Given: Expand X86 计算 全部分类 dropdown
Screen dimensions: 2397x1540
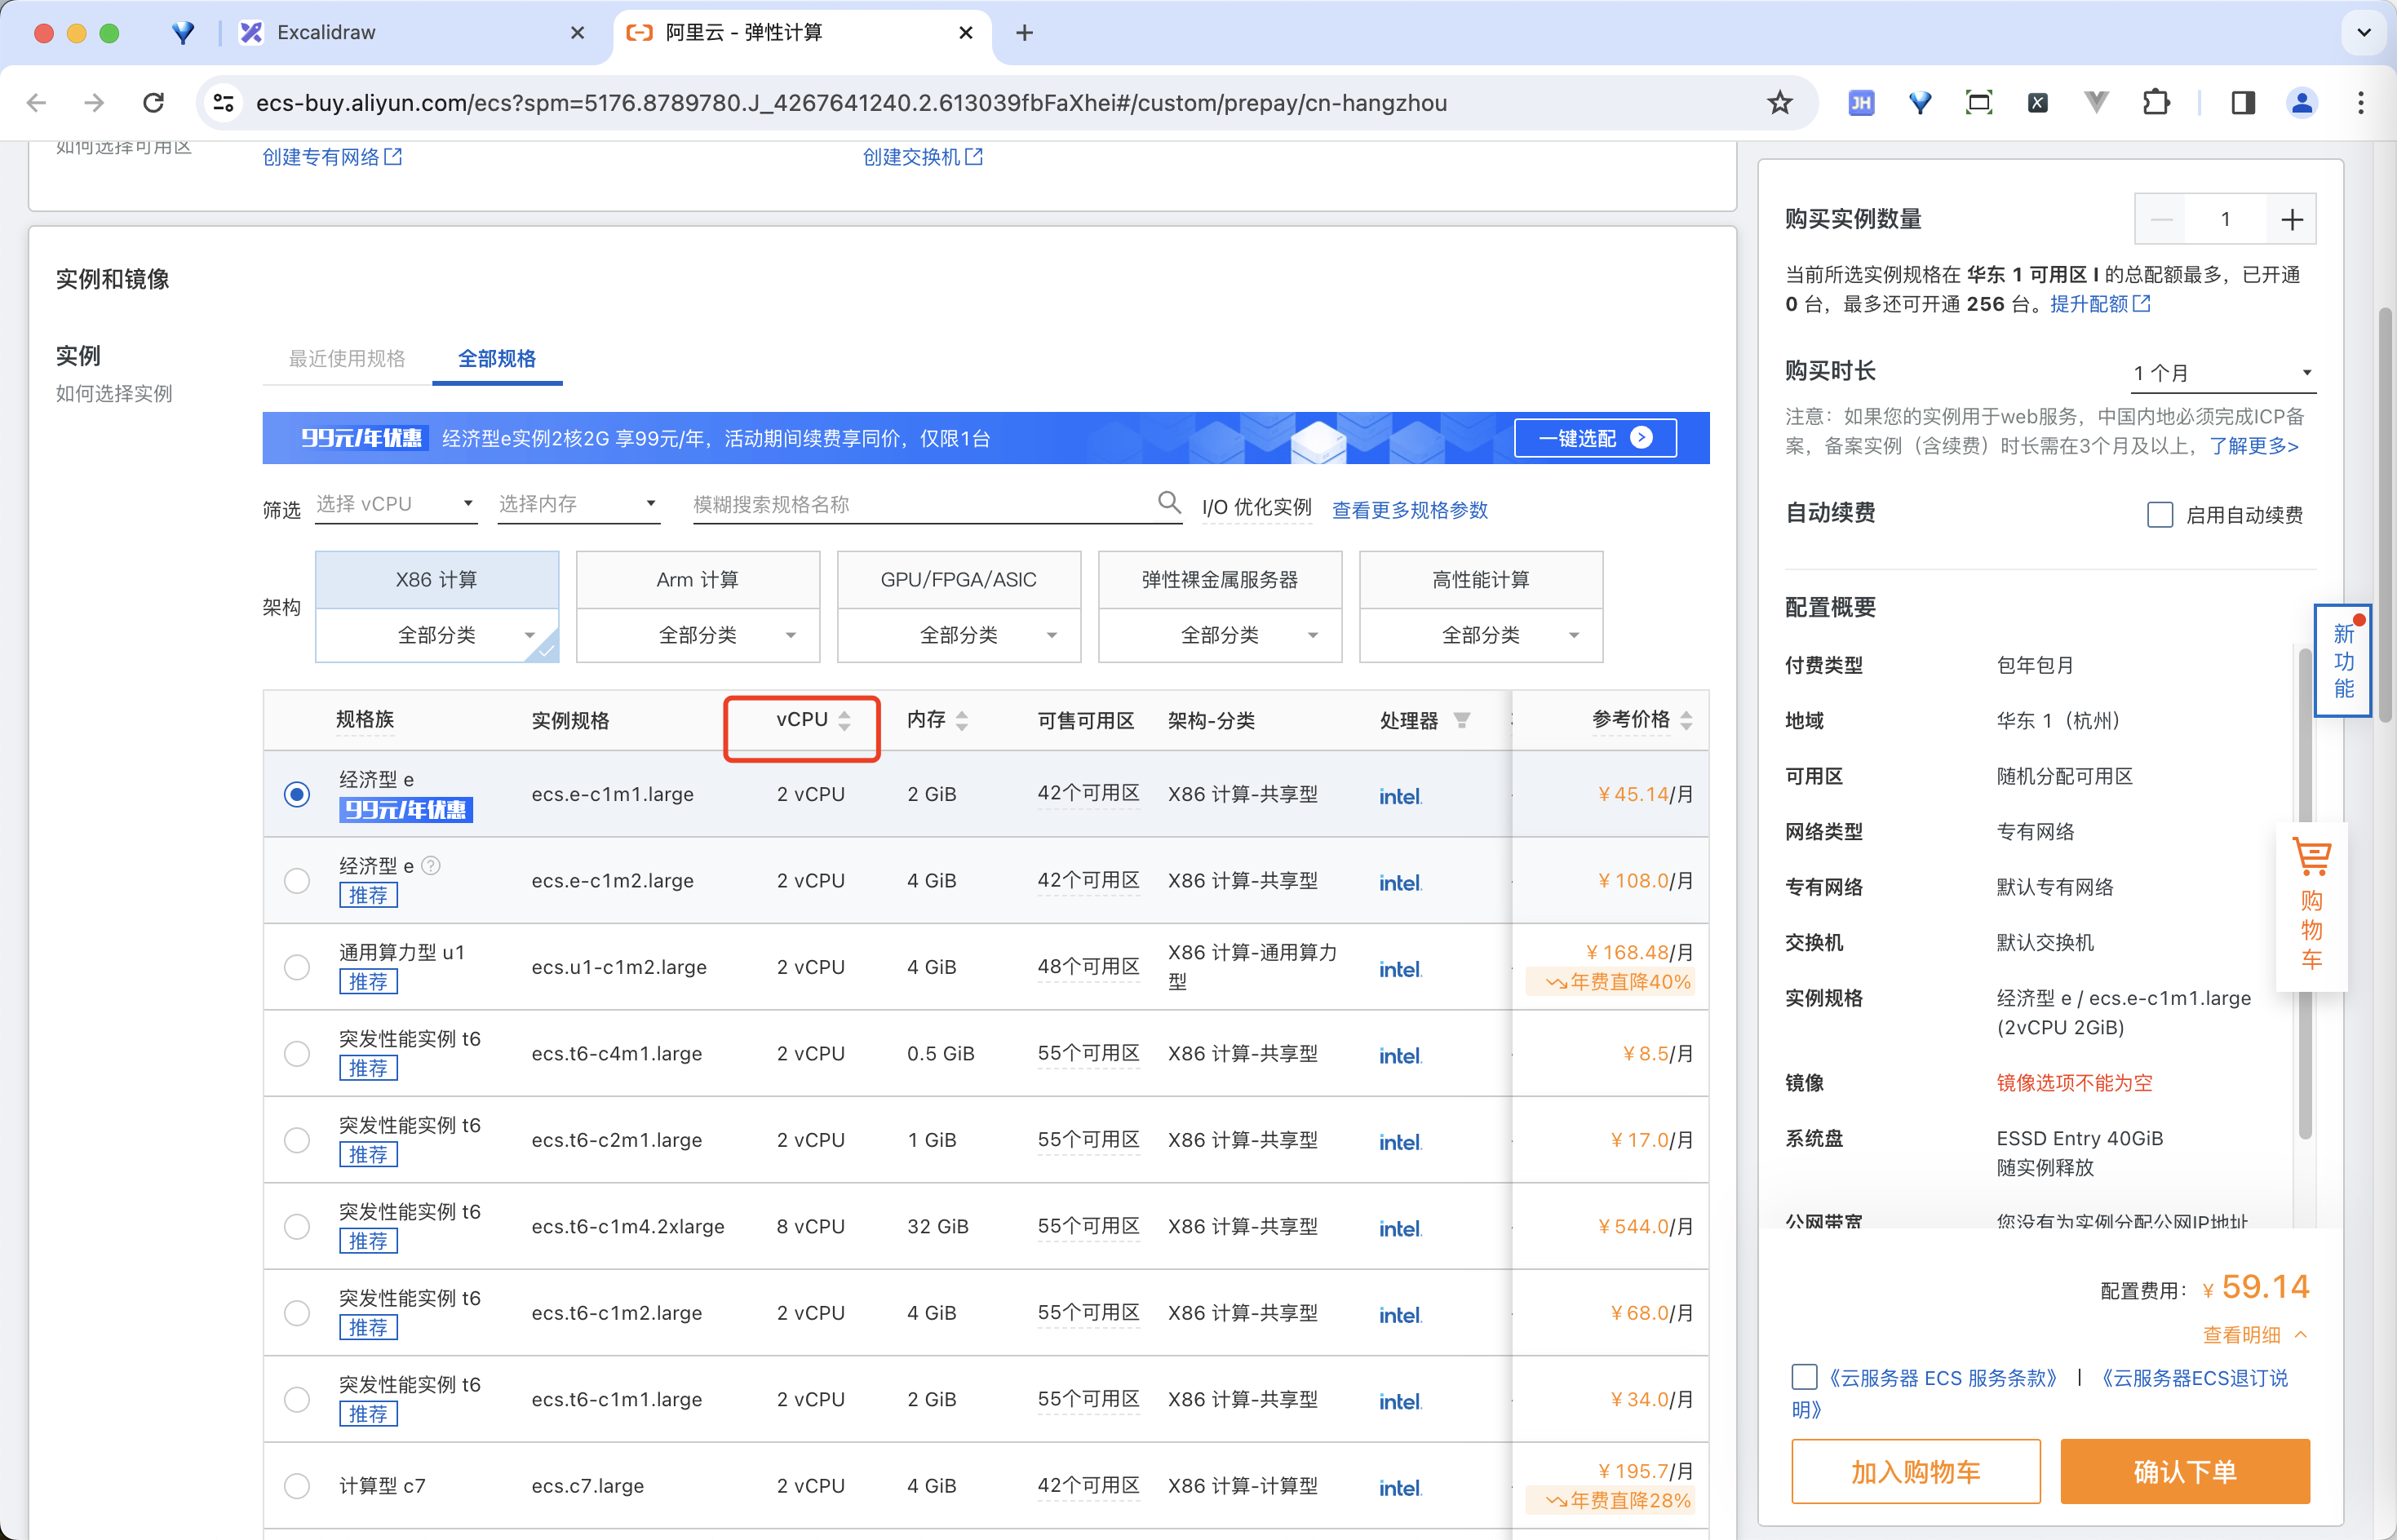Looking at the screenshot, I should coord(437,635).
